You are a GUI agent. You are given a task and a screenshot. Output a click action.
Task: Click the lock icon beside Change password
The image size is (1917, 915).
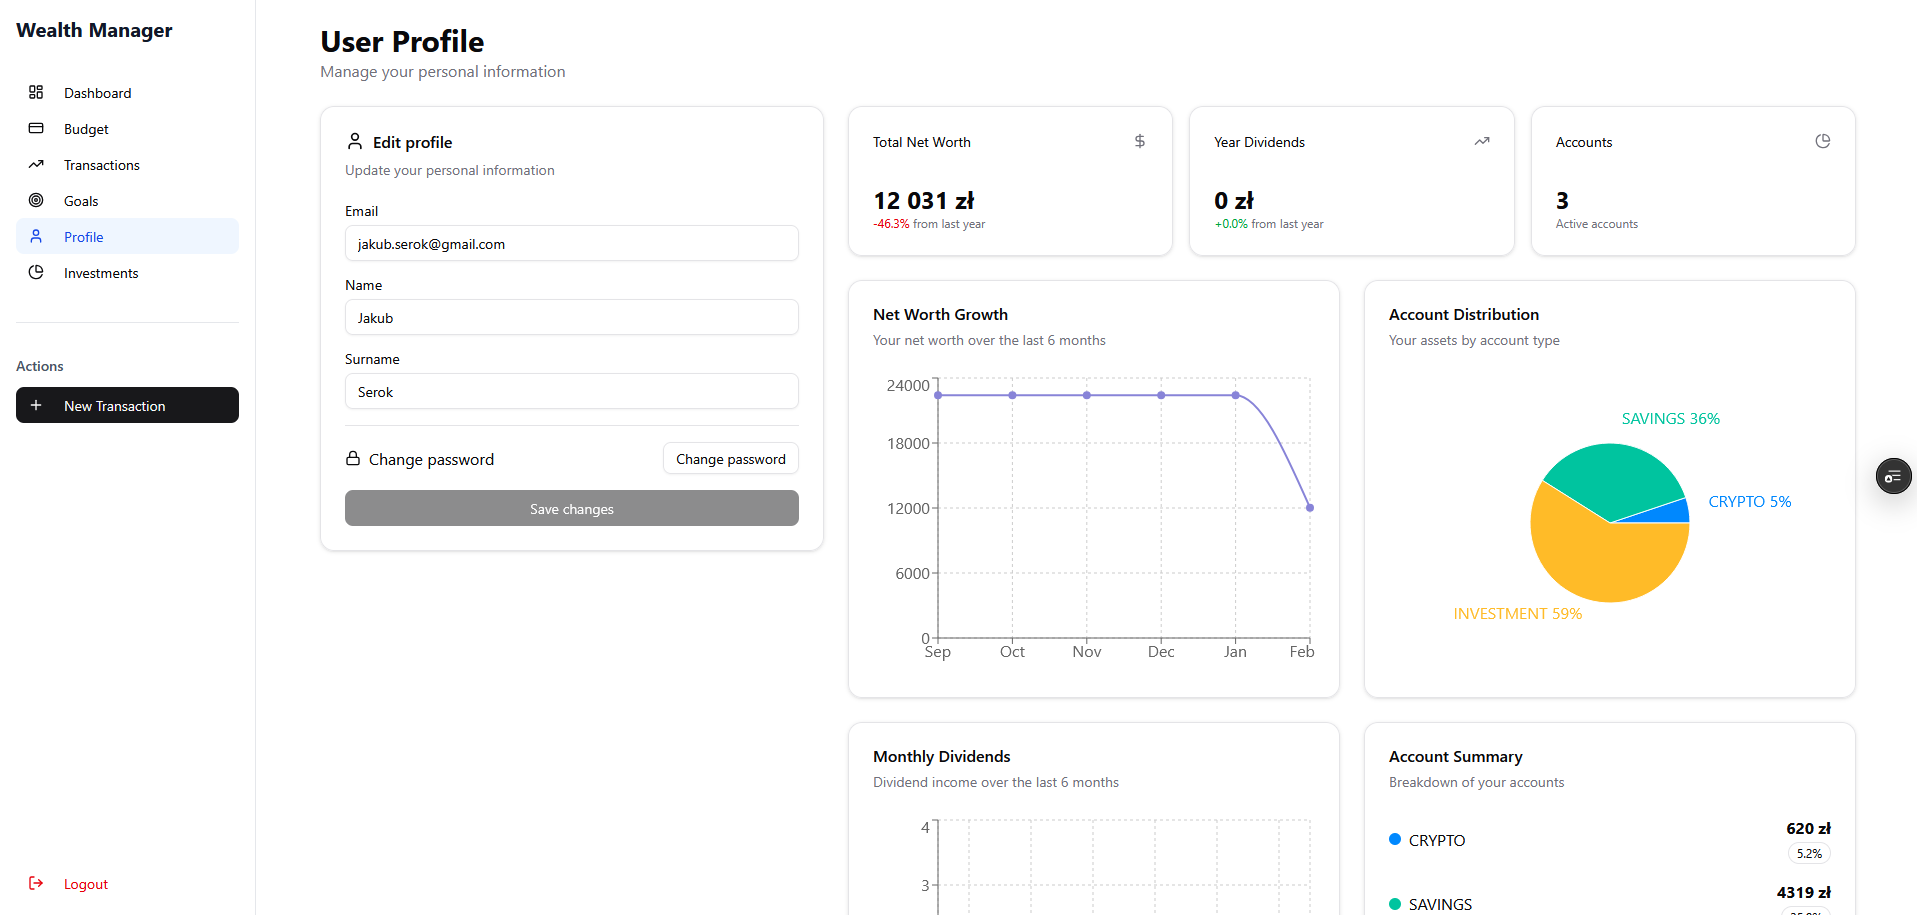pos(354,458)
